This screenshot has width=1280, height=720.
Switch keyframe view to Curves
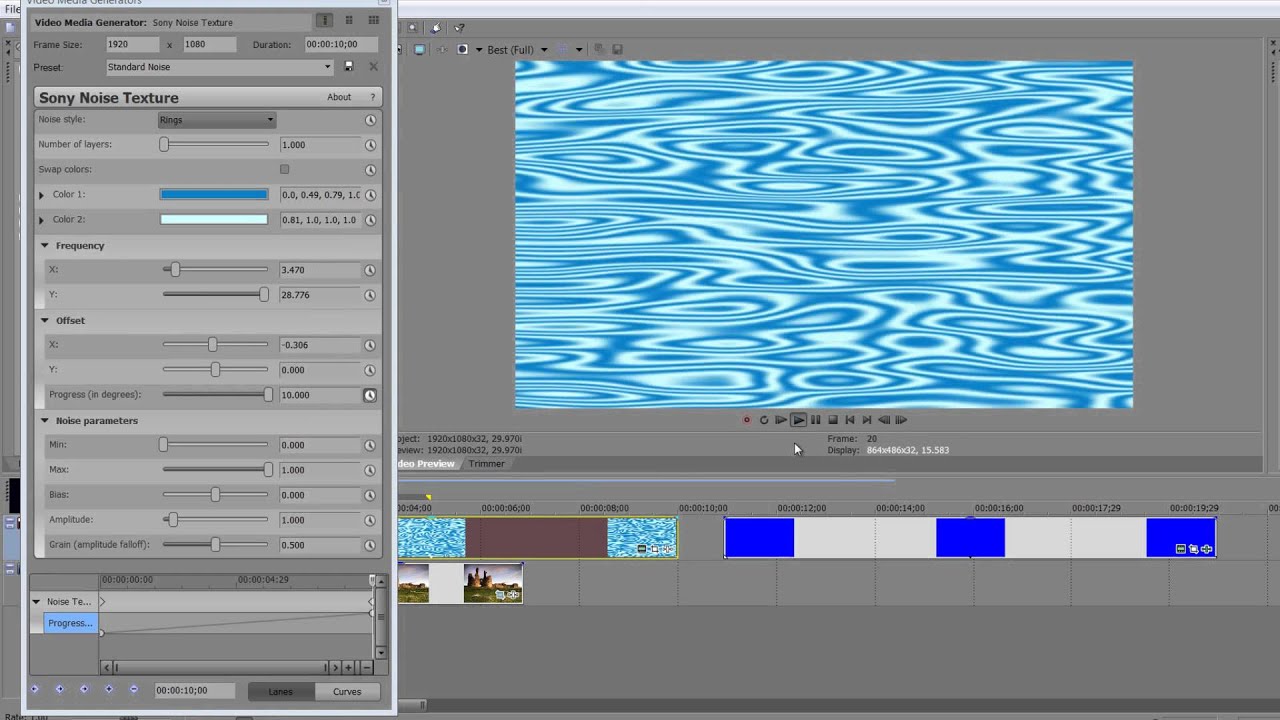(x=347, y=691)
